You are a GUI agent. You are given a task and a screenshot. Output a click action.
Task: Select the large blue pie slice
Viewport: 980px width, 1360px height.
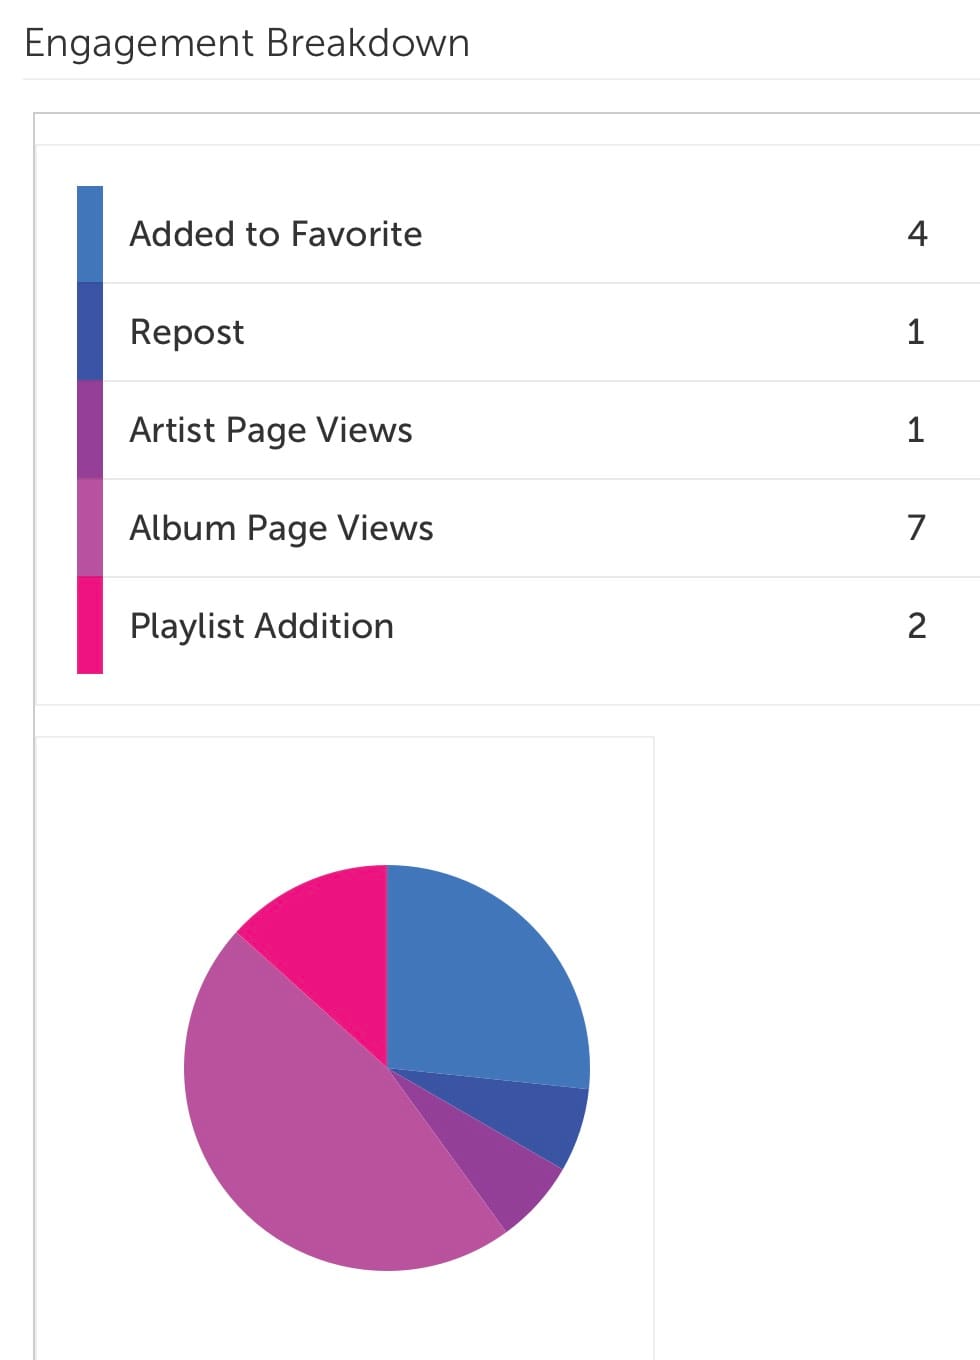(480, 980)
